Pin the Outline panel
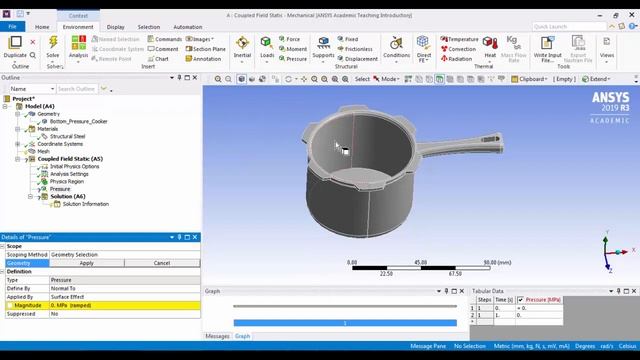 click(179, 78)
